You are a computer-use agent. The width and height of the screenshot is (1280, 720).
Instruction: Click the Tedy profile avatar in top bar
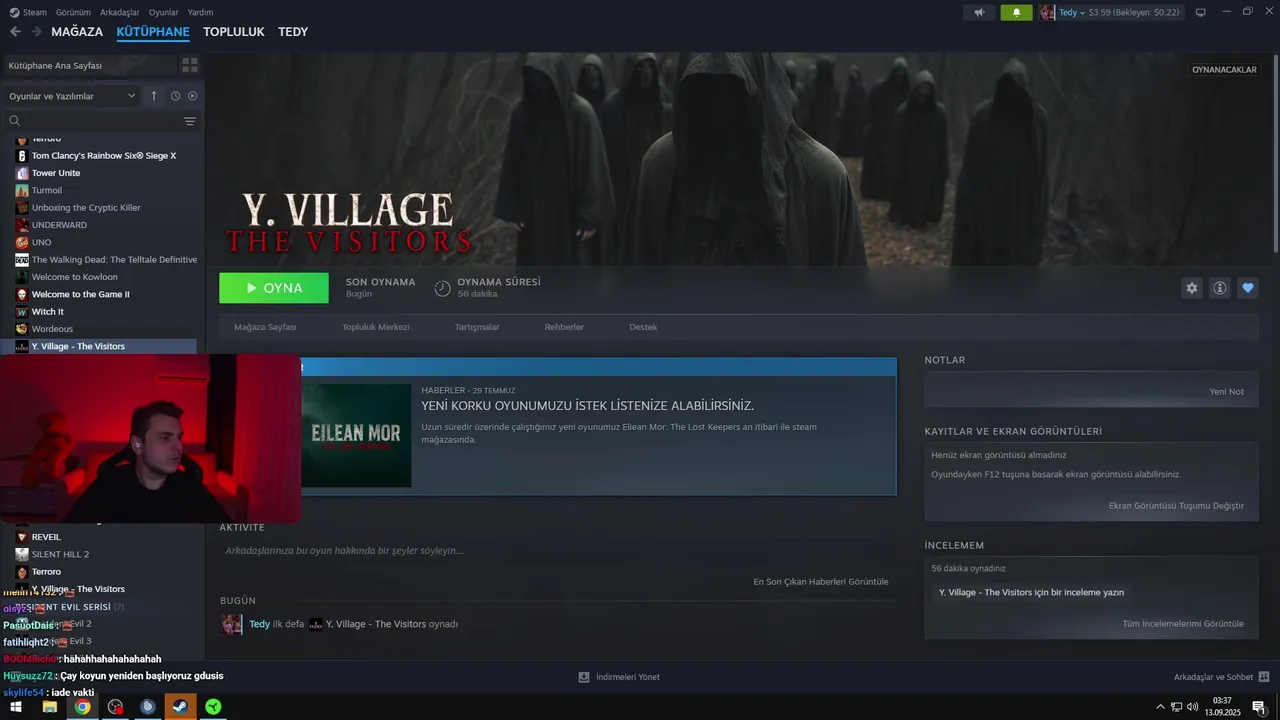[x=1047, y=12]
